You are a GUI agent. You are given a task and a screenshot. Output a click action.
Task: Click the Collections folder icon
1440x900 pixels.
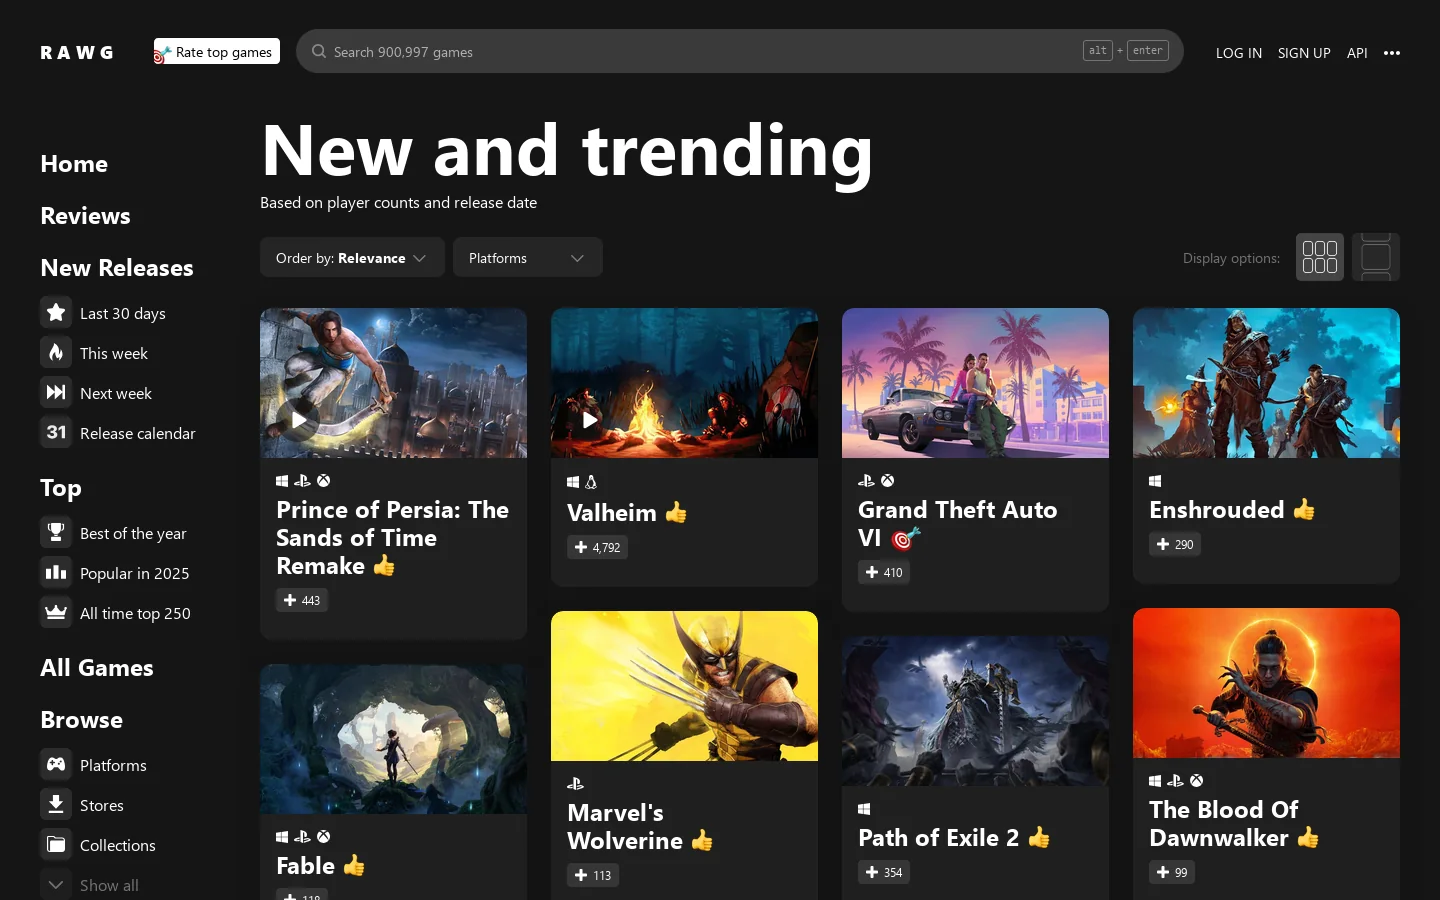tap(56, 844)
